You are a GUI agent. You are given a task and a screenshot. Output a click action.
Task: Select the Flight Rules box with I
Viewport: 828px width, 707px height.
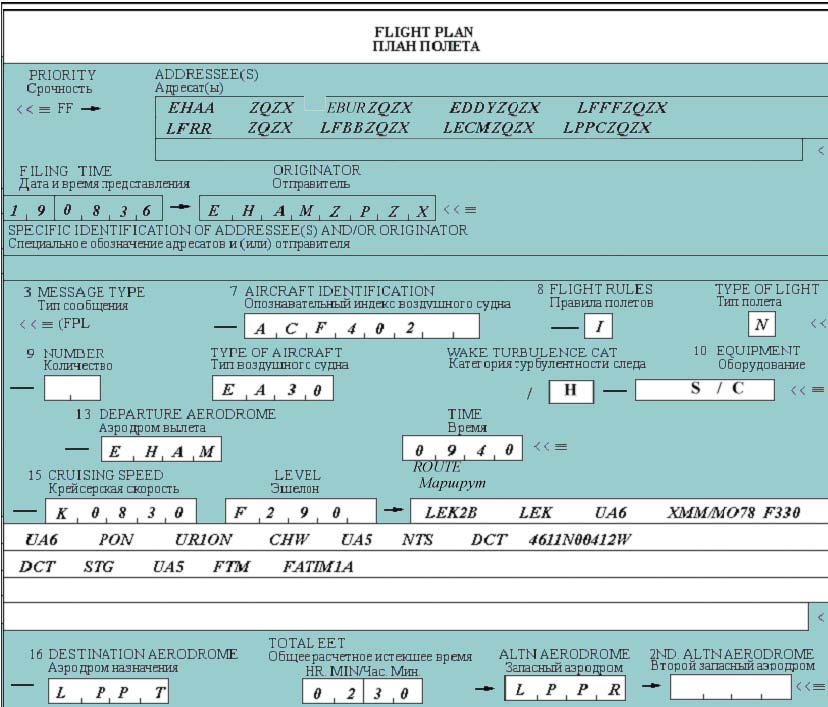(x=598, y=326)
